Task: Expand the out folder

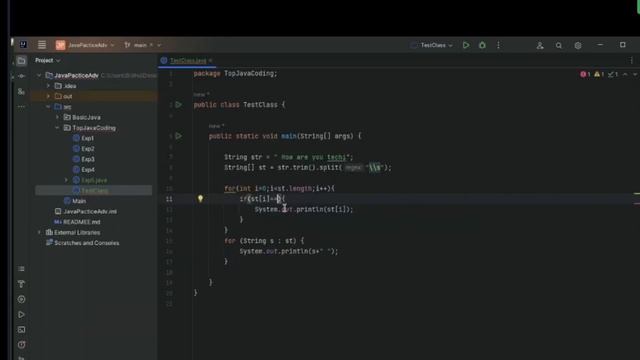Action: (48, 96)
